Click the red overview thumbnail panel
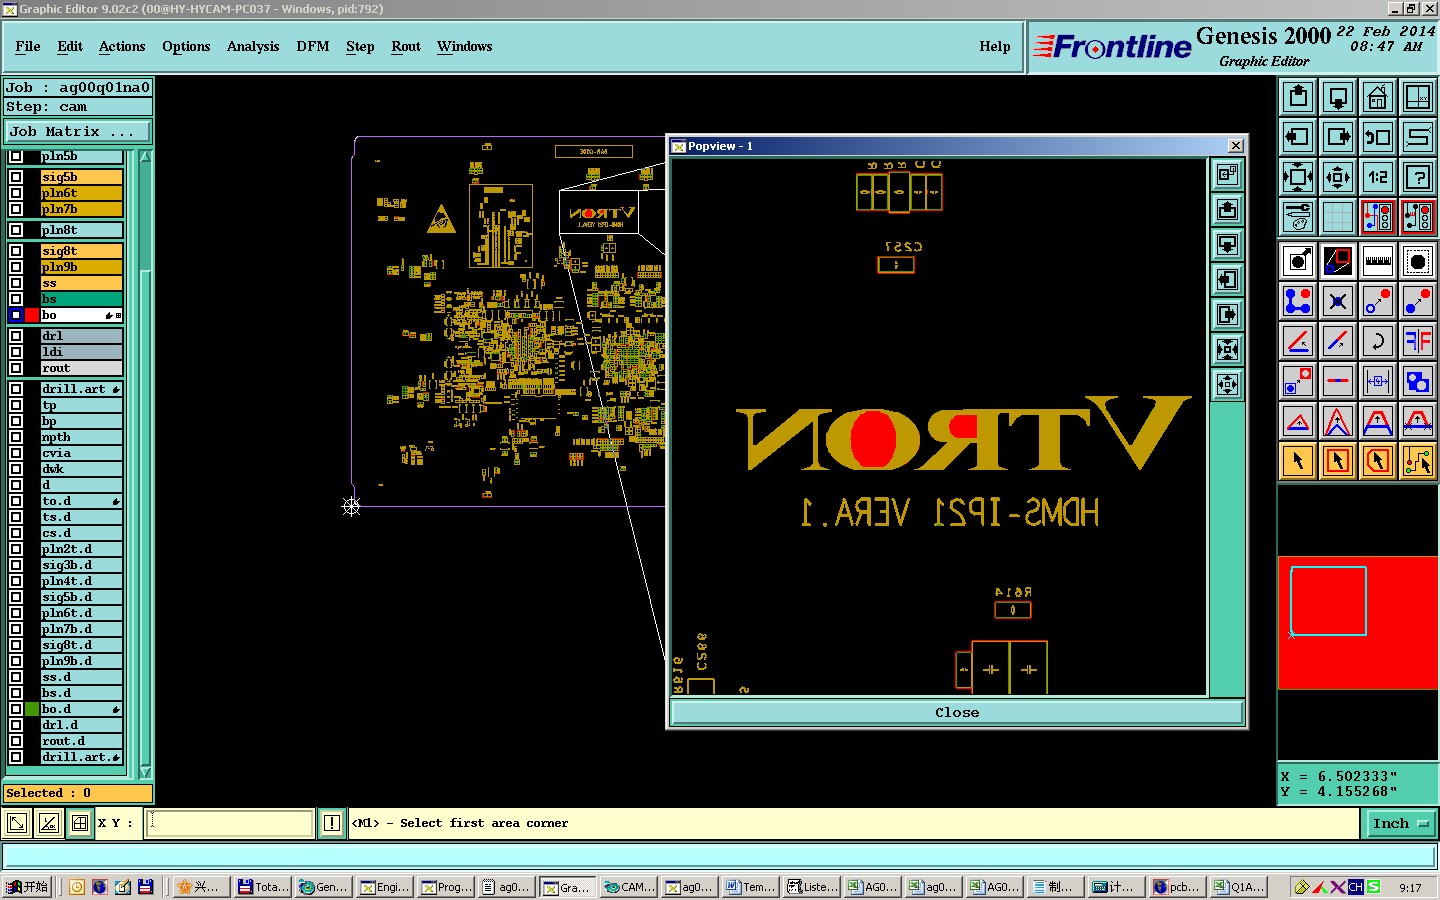1440x900 pixels. (1358, 622)
